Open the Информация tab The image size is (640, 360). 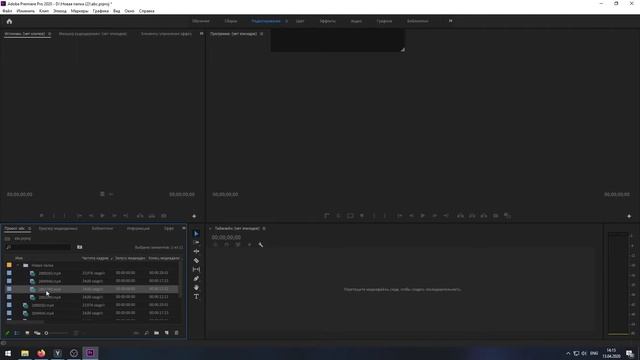[x=138, y=229]
